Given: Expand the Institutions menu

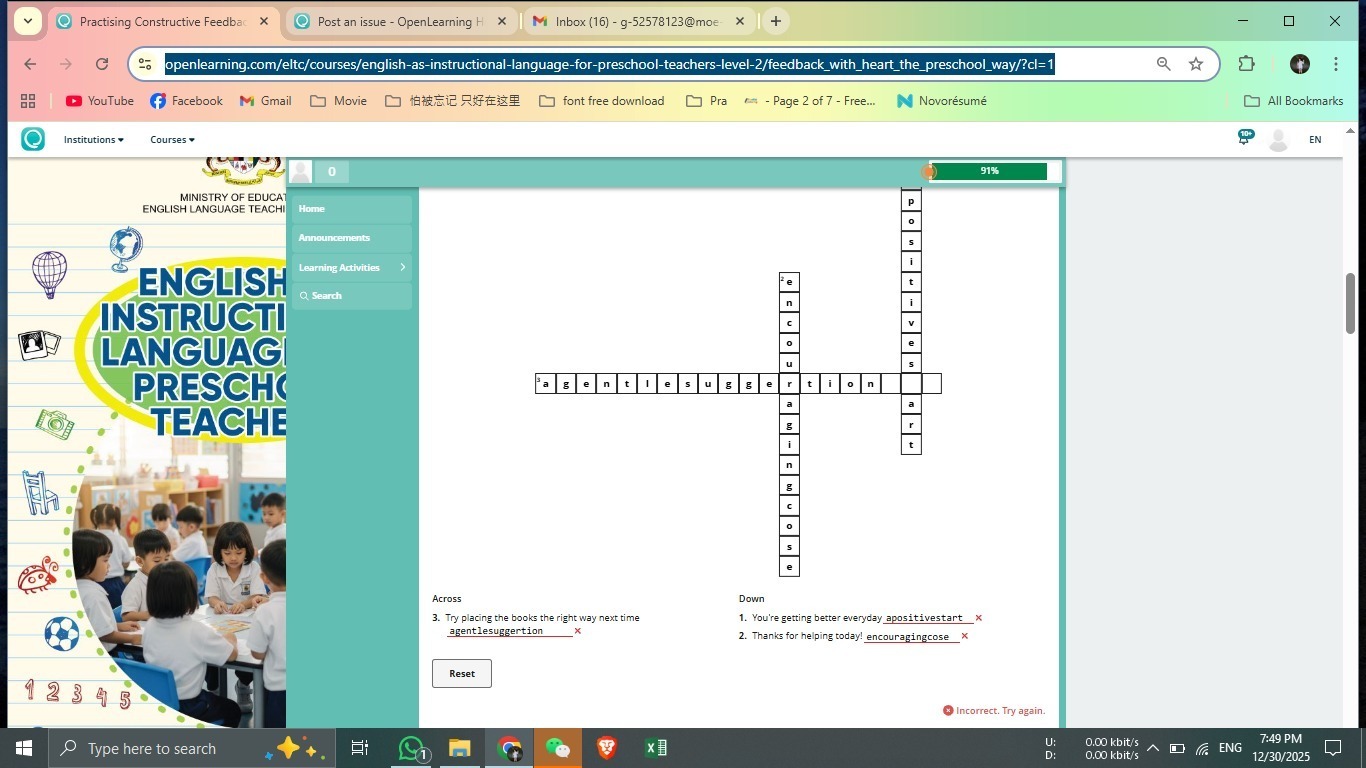Looking at the screenshot, I should click(94, 140).
